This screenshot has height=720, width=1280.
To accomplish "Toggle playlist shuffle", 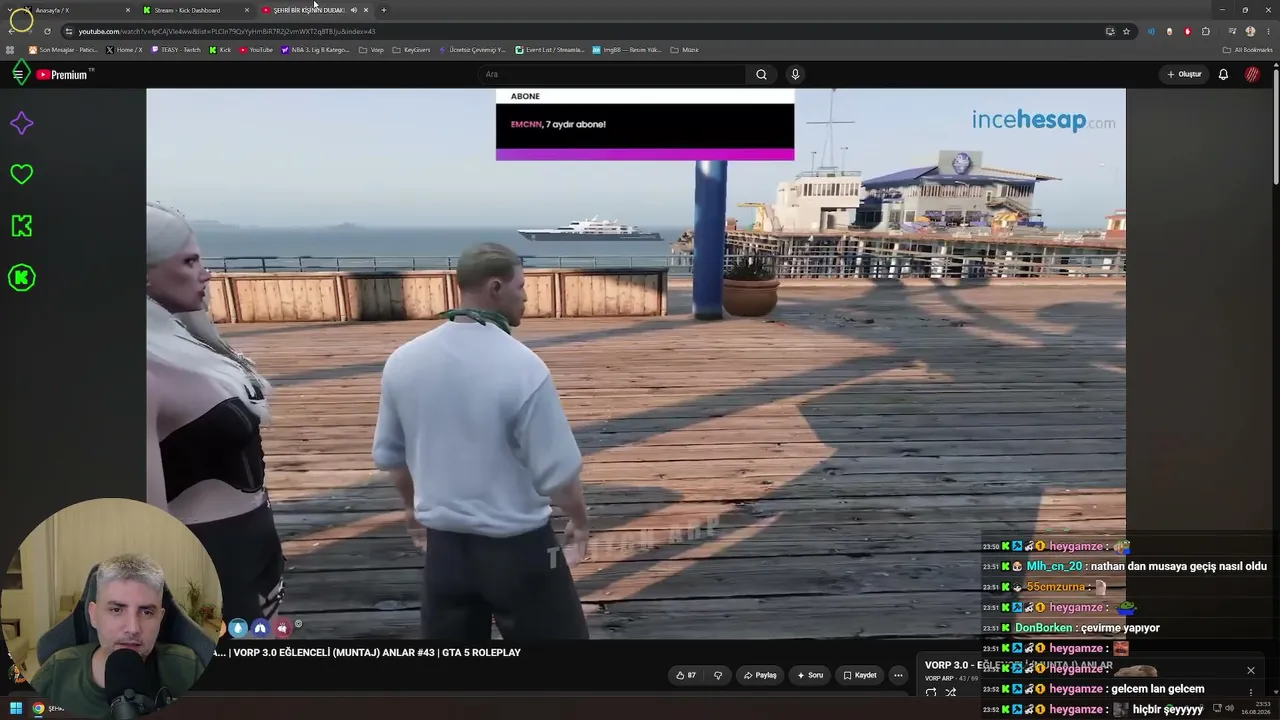I will 951,692.
